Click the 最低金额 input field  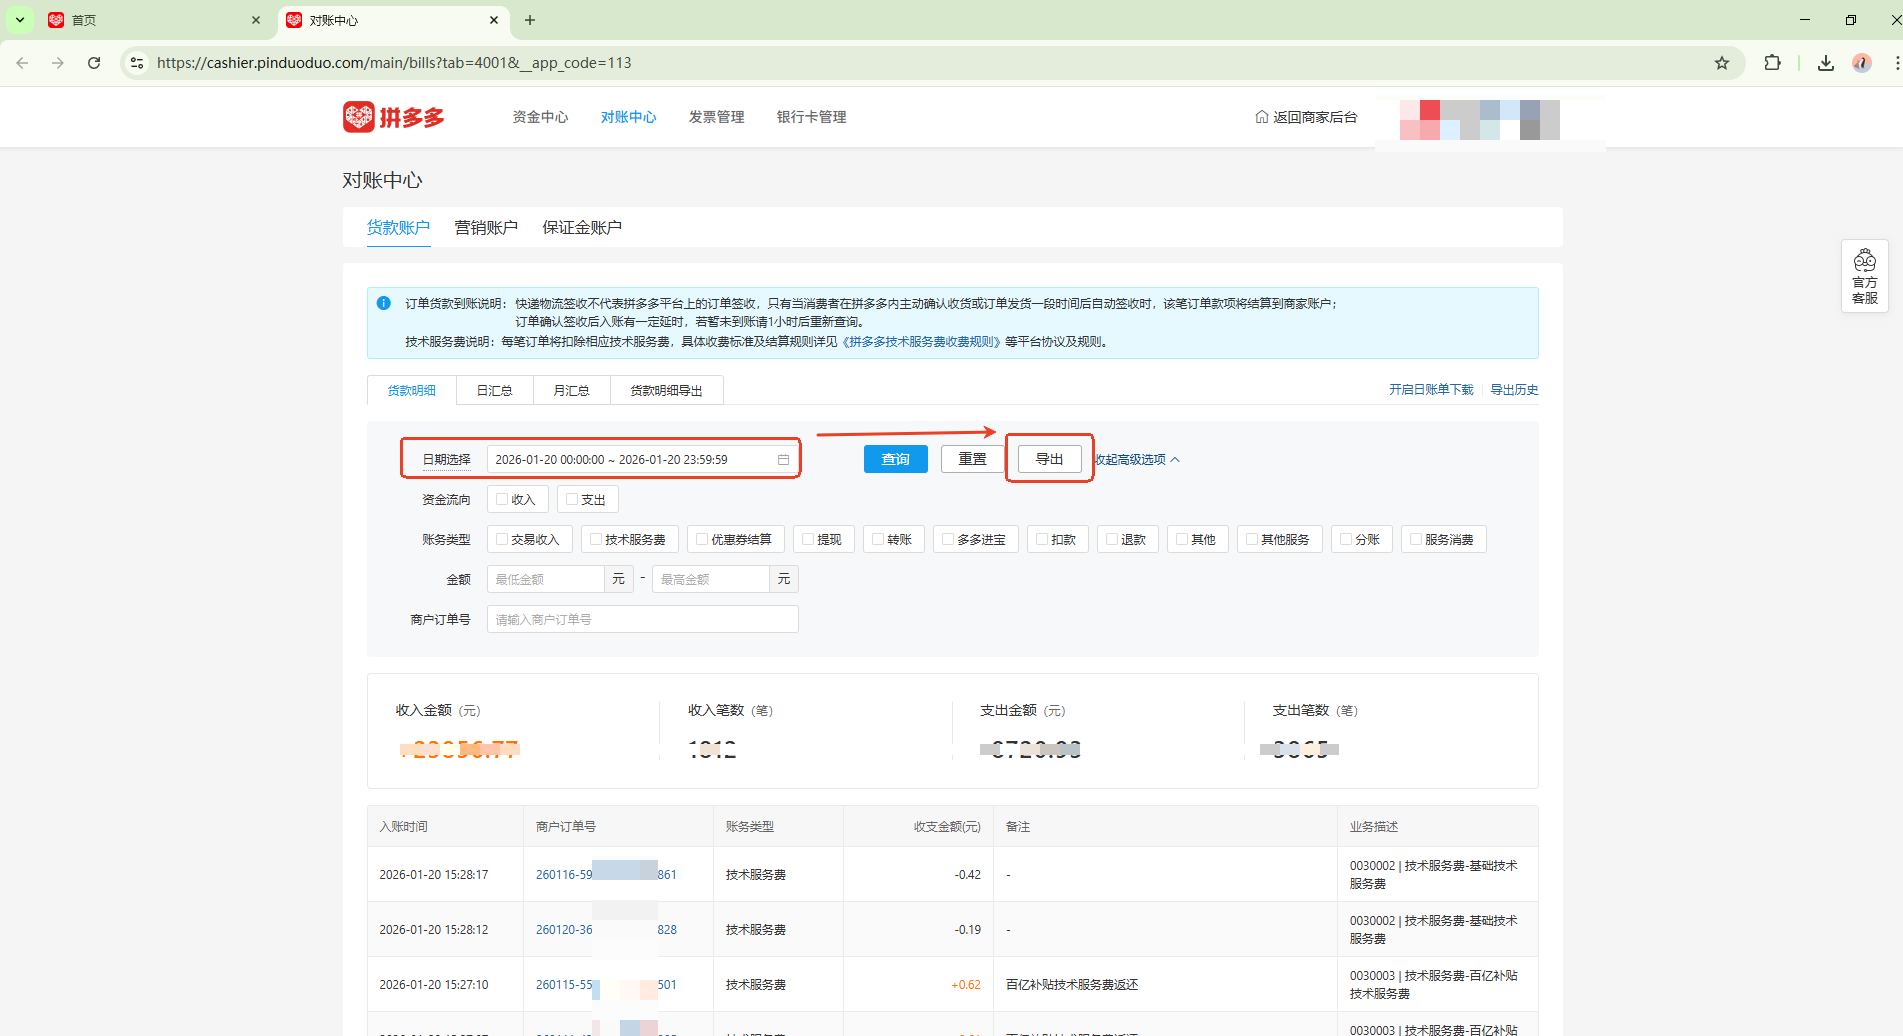[545, 579]
